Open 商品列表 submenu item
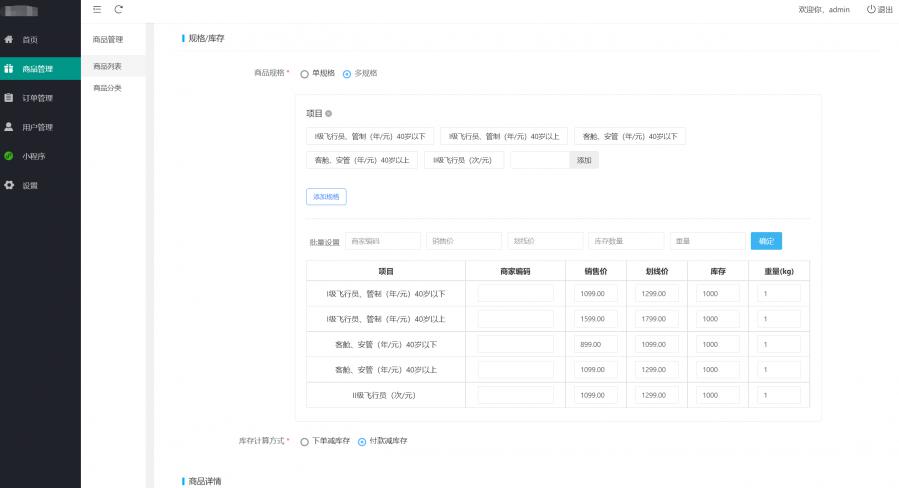The image size is (899, 488). click(x=107, y=66)
